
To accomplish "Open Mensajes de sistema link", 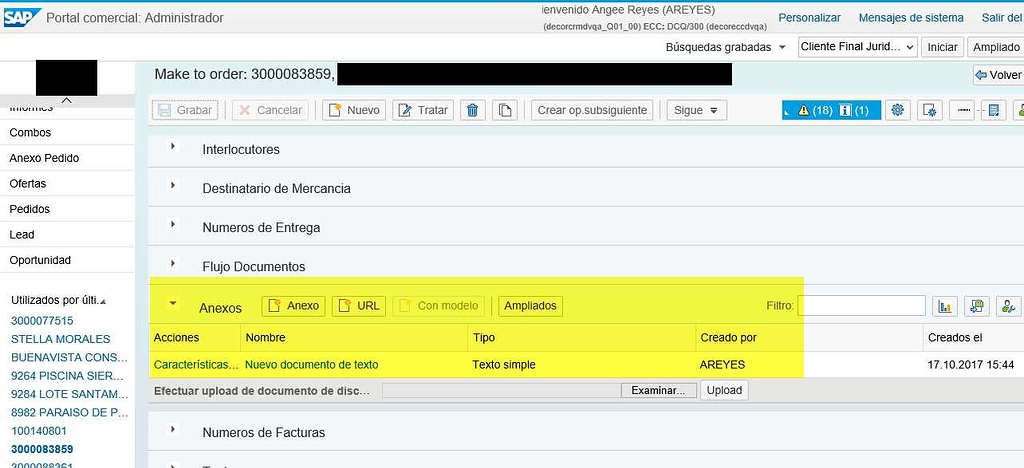I will pyautogui.click(x=911, y=18).
